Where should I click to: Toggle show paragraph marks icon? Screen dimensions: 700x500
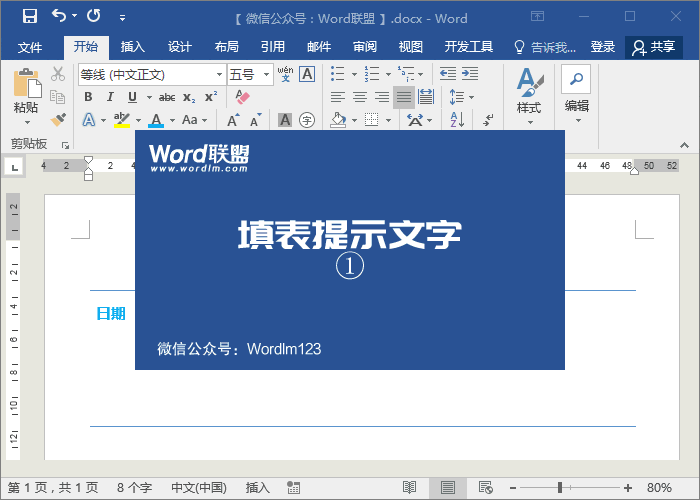[488, 120]
